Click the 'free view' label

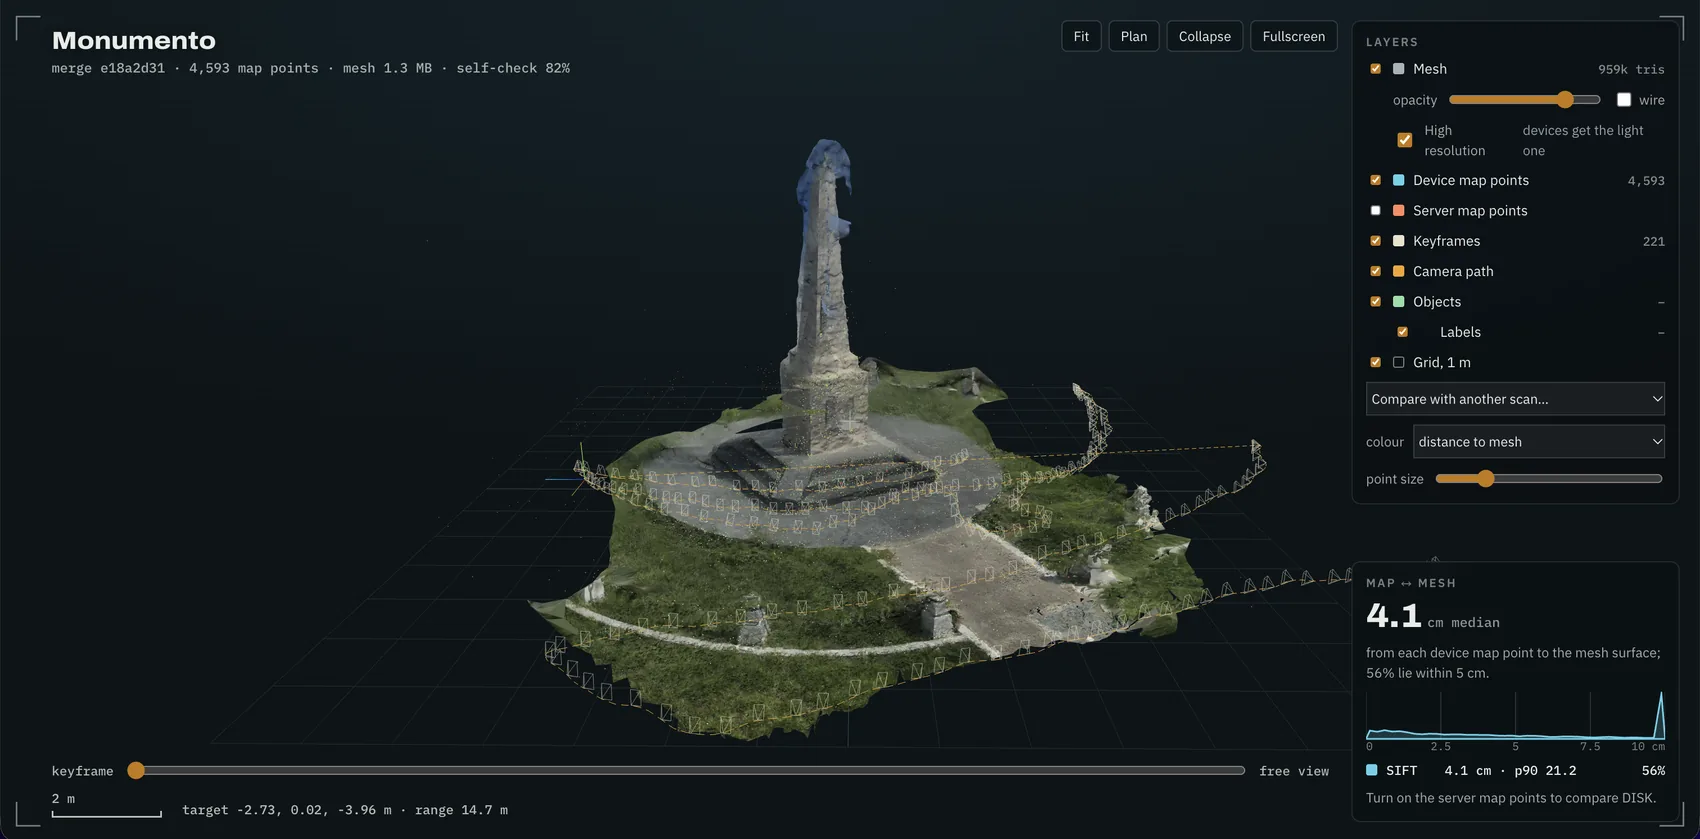pyautogui.click(x=1294, y=771)
